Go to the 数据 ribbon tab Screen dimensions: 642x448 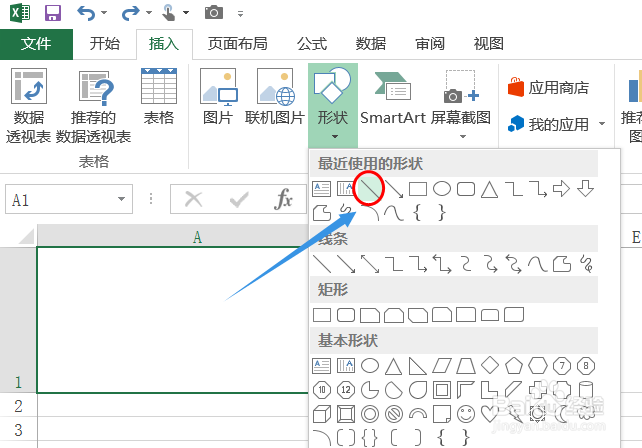point(371,44)
